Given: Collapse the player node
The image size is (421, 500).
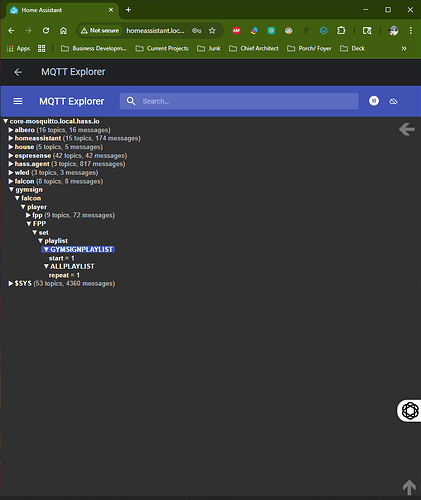Looking at the screenshot, I should 23,207.
